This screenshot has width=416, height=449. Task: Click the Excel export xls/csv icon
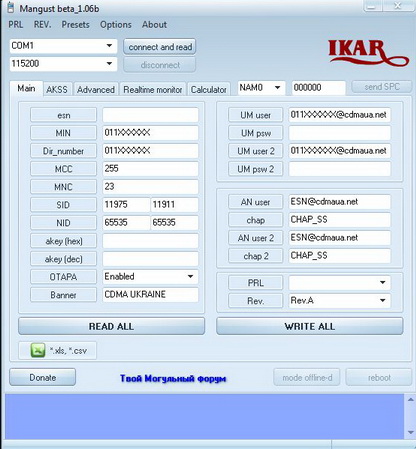(38, 350)
